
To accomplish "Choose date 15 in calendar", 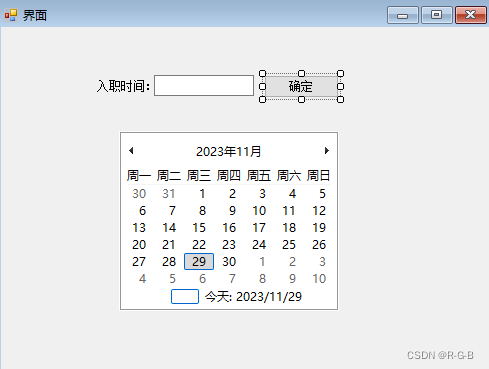I will [x=199, y=228].
